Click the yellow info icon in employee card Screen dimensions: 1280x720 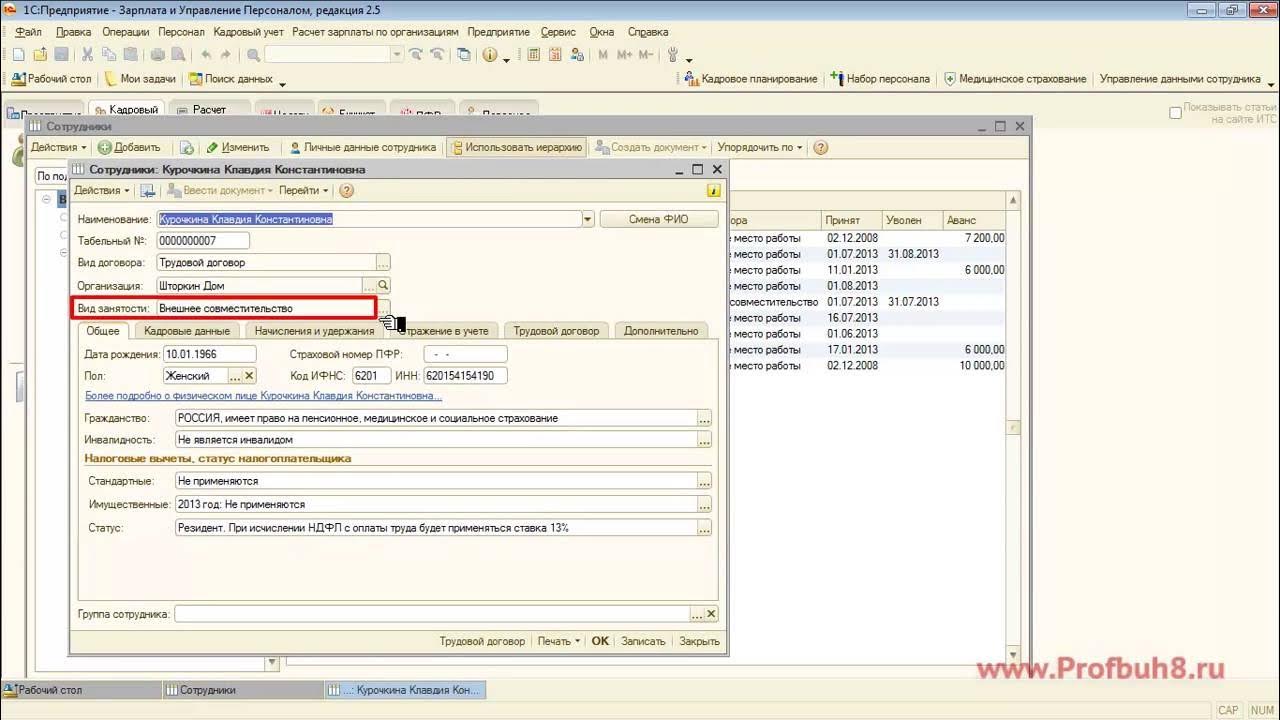pyautogui.click(x=713, y=190)
